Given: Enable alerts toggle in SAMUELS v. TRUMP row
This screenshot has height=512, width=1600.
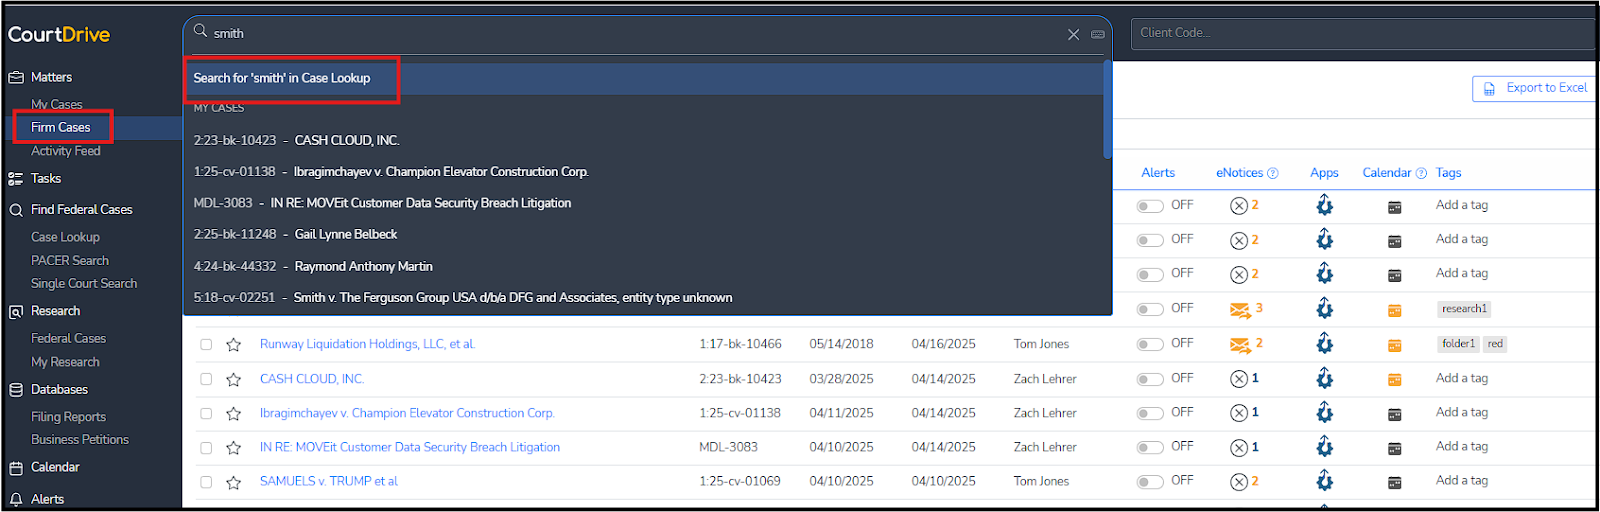Looking at the screenshot, I should point(1150,482).
